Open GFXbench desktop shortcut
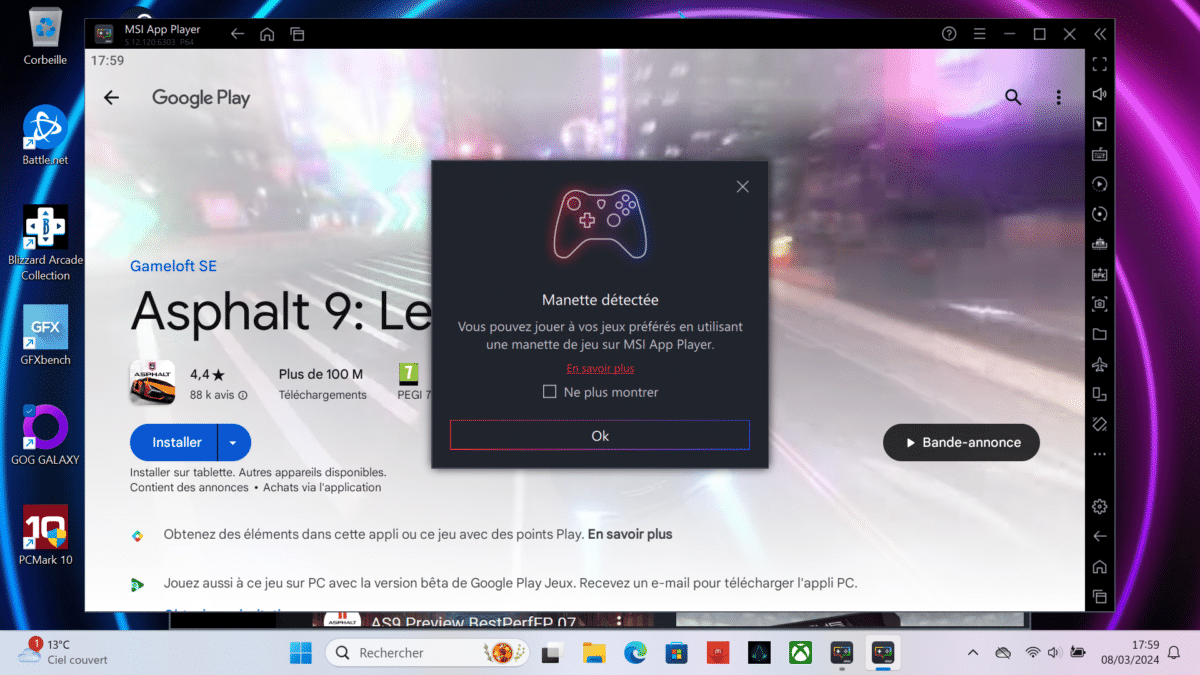 click(45, 335)
